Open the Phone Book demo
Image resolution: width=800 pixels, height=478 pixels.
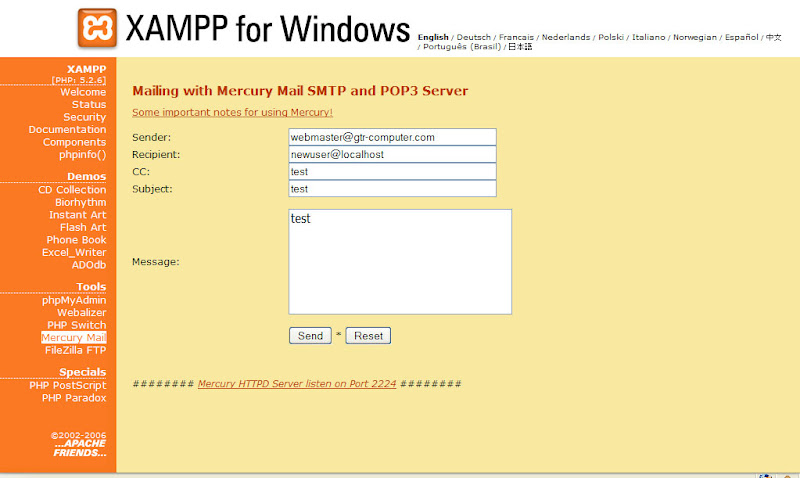tap(77, 240)
